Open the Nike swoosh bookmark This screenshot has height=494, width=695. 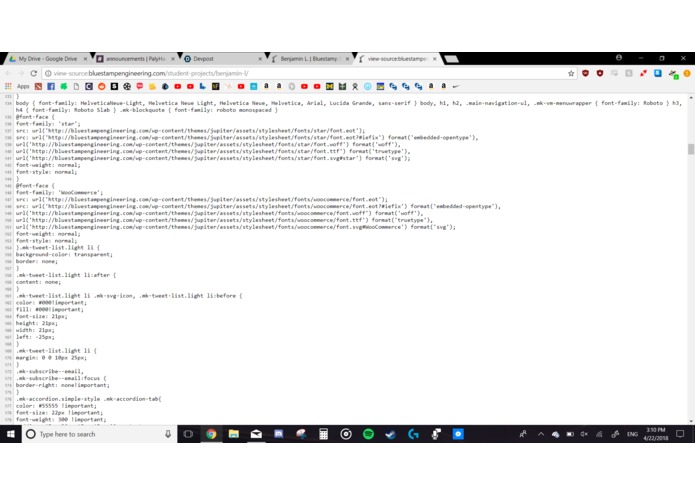click(x=456, y=86)
